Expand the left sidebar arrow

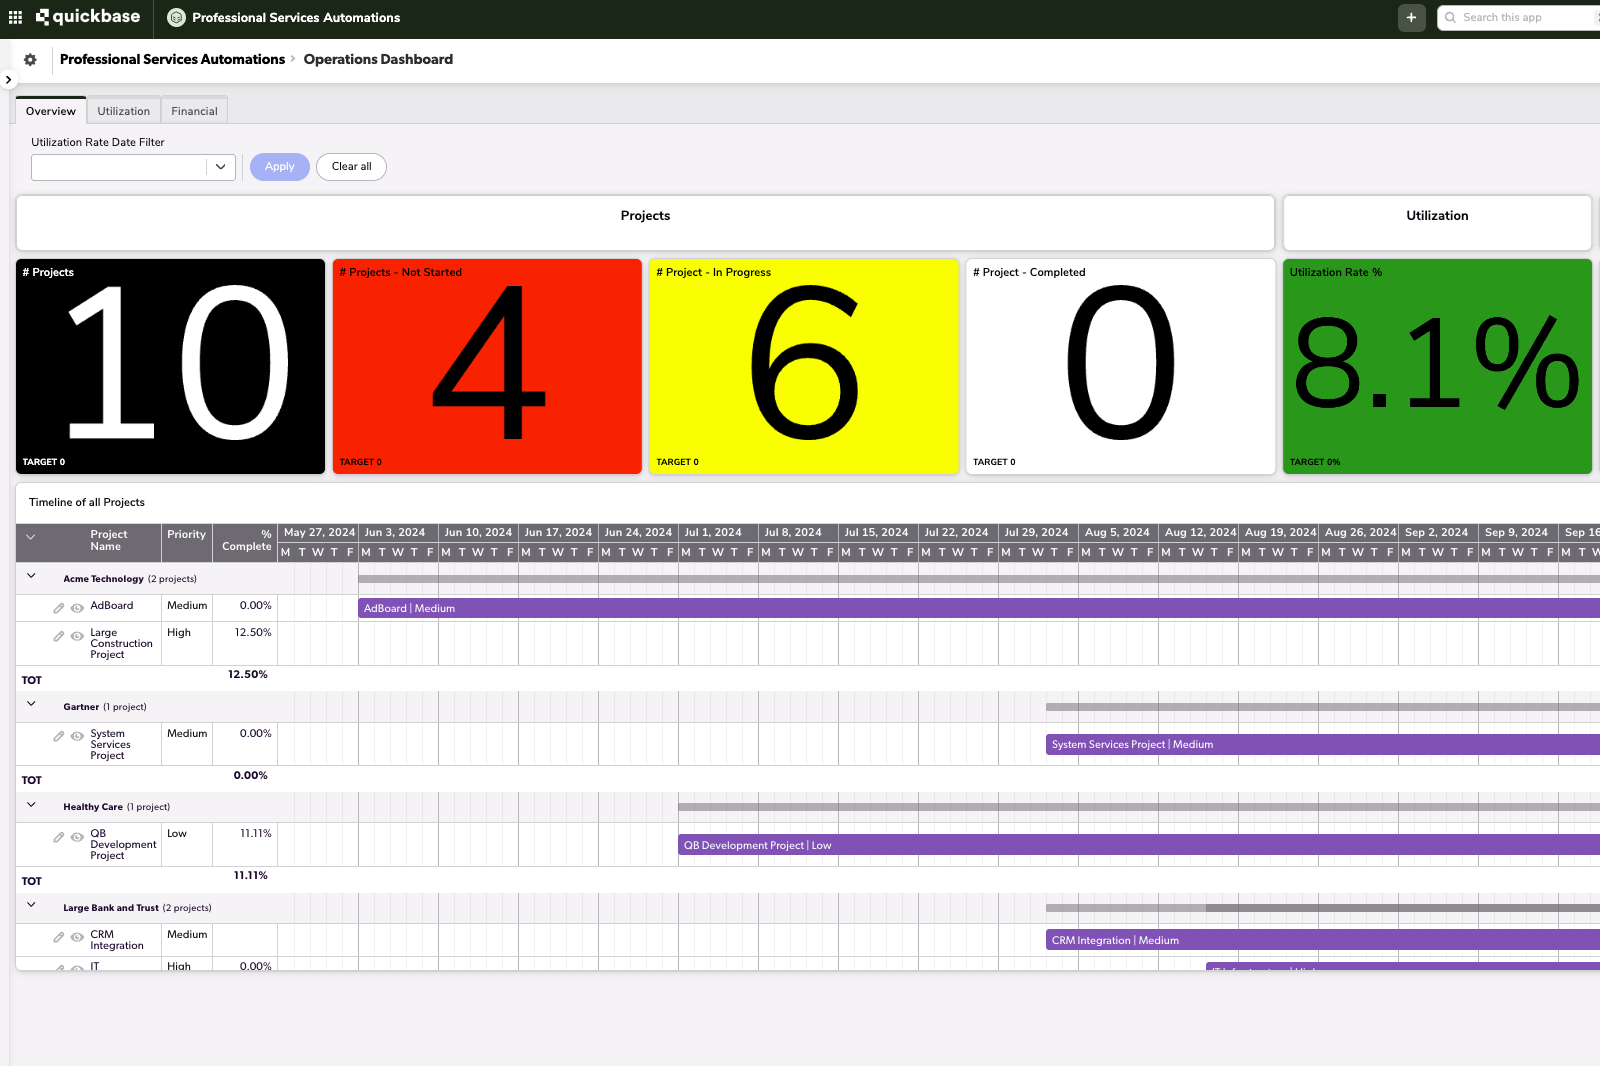tap(9, 79)
